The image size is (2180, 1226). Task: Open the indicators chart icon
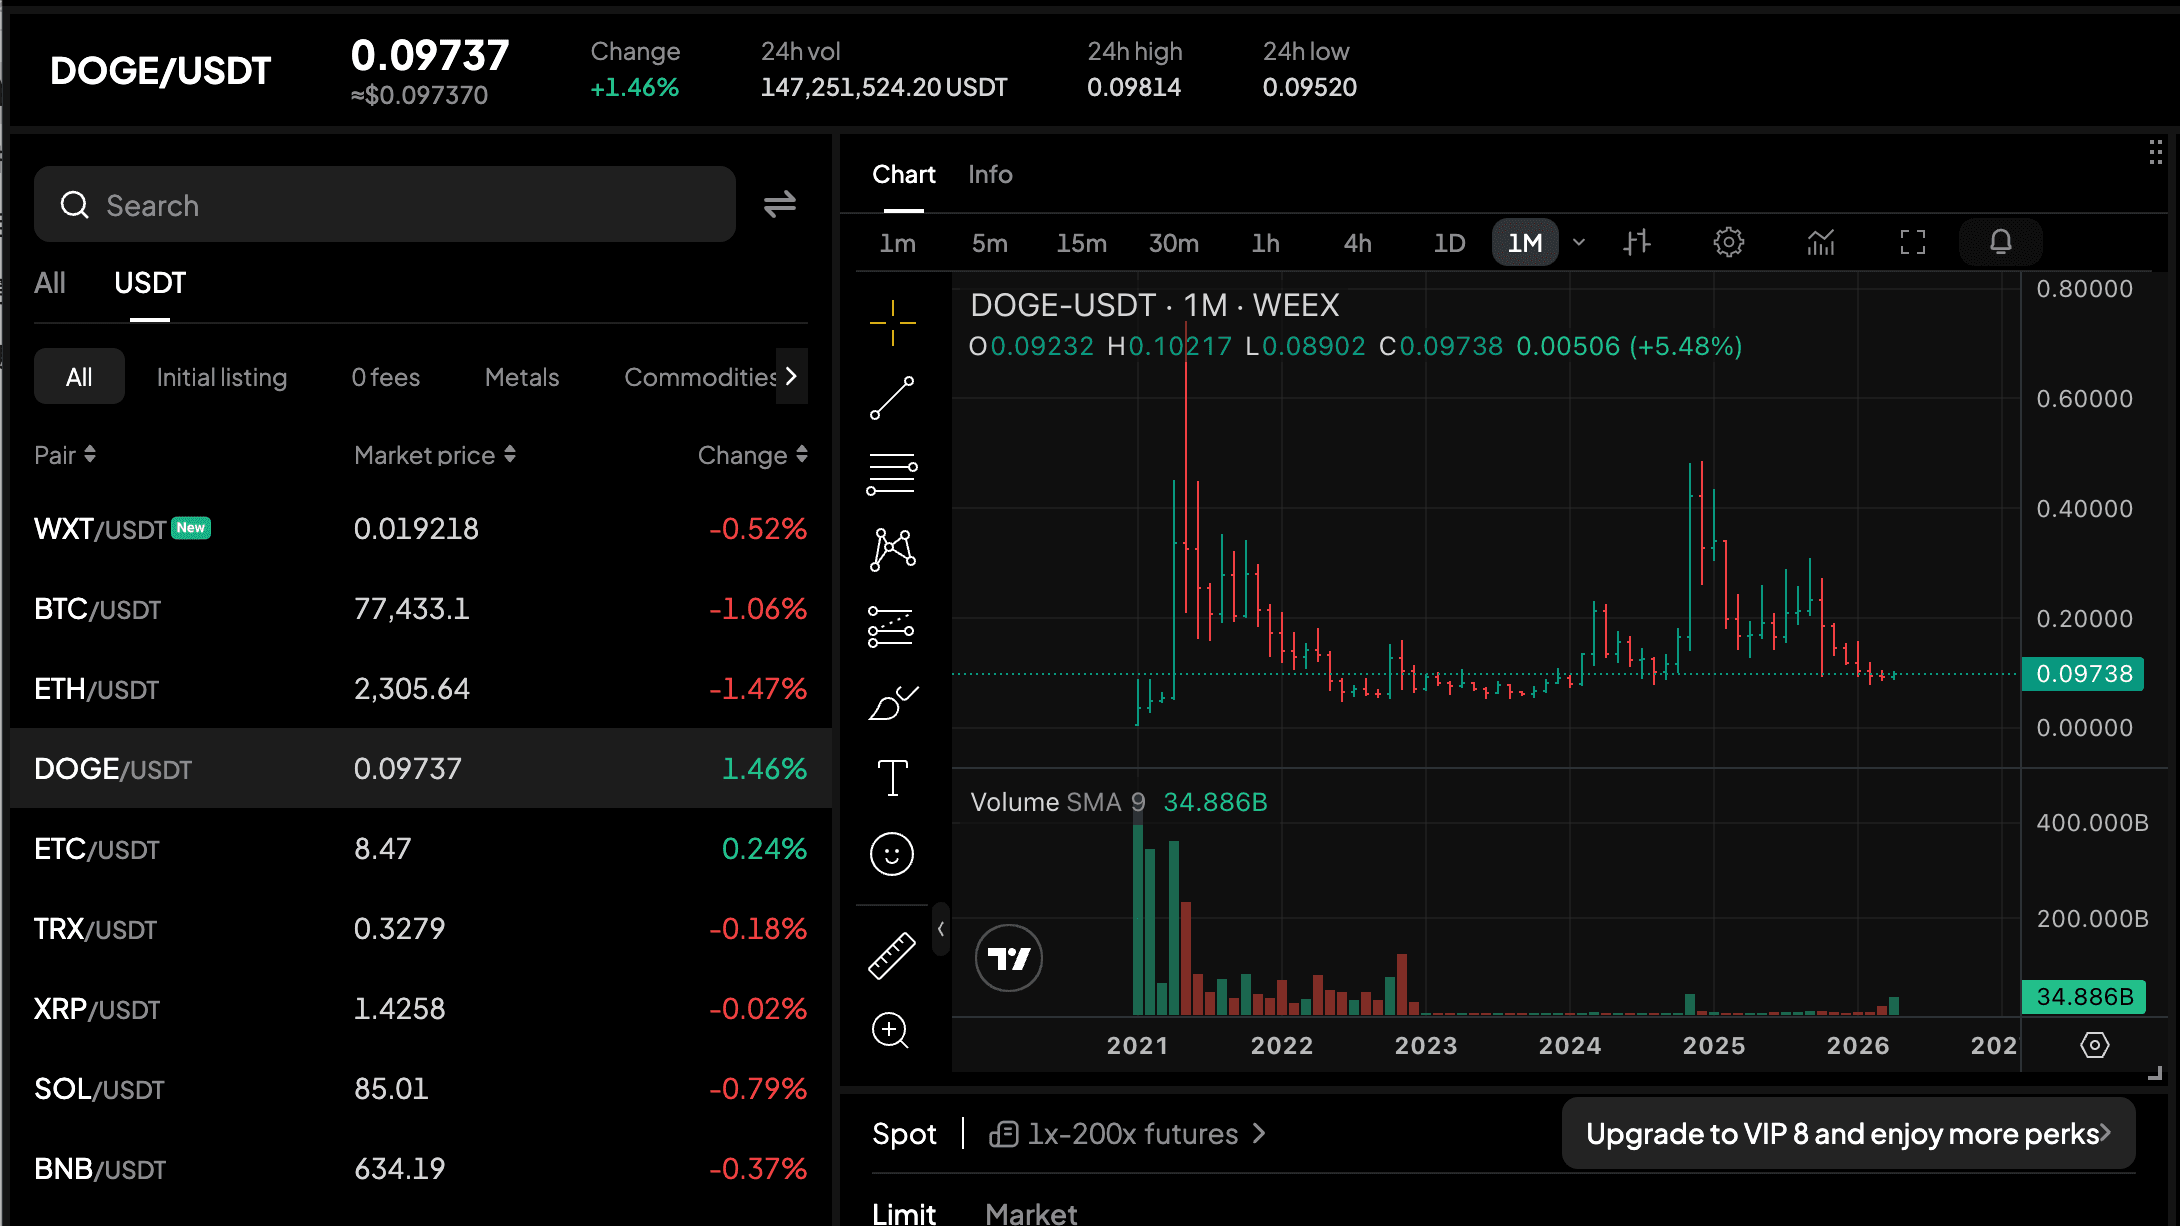point(1821,242)
